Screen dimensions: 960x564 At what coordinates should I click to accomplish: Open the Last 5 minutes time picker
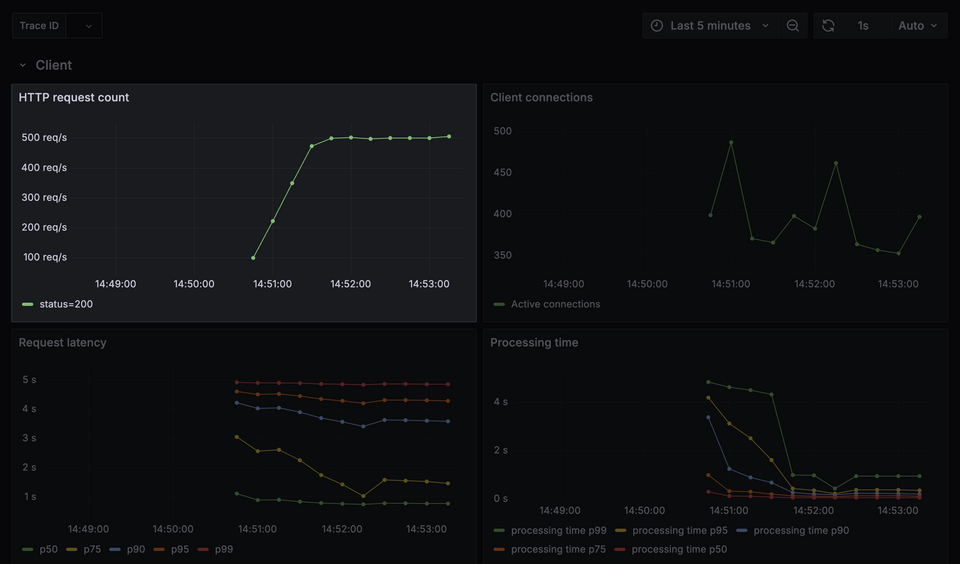(x=710, y=26)
